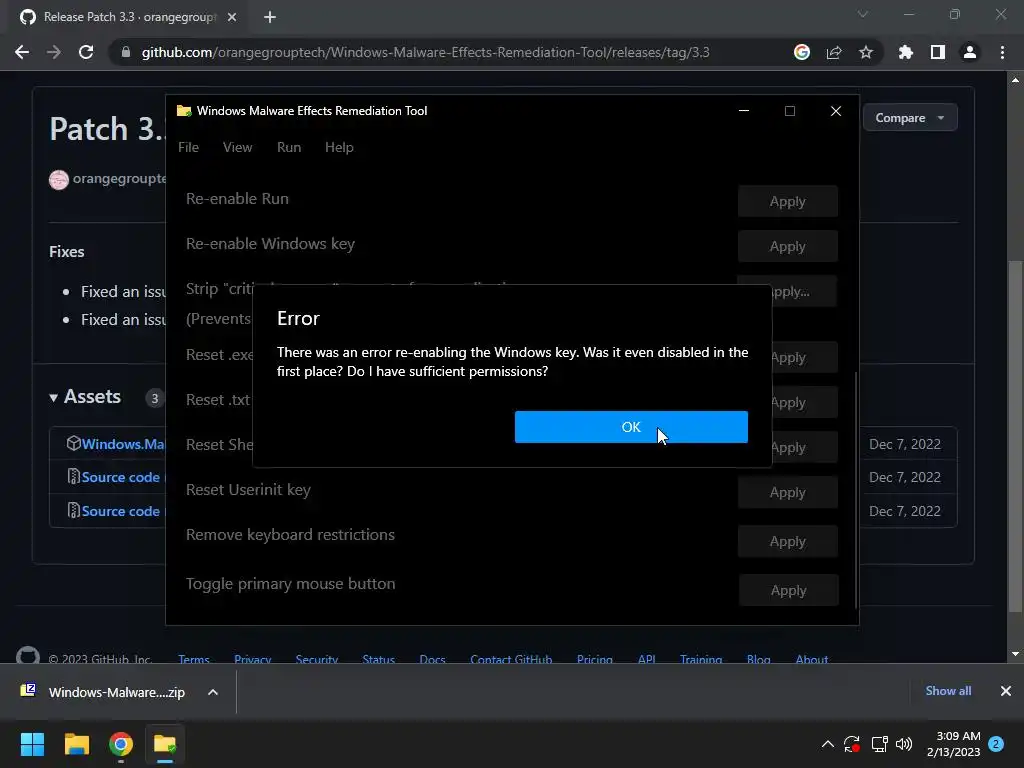Image resolution: width=1024 pixels, height=768 pixels.
Task: Close the Release Patch 3.3 tab
Action: [232, 17]
